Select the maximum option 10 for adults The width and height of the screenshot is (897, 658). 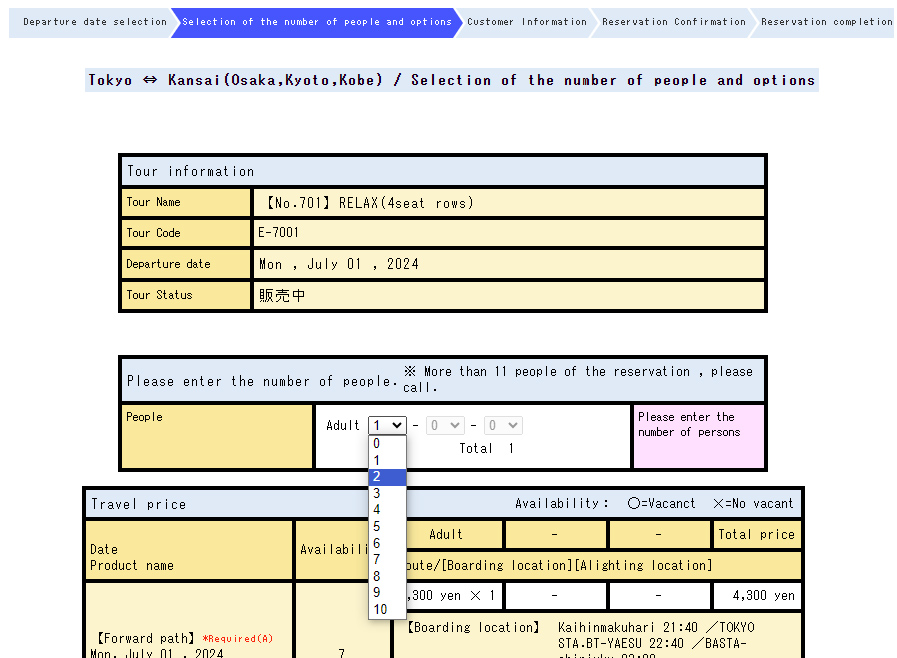pyautogui.click(x=386, y=610)
